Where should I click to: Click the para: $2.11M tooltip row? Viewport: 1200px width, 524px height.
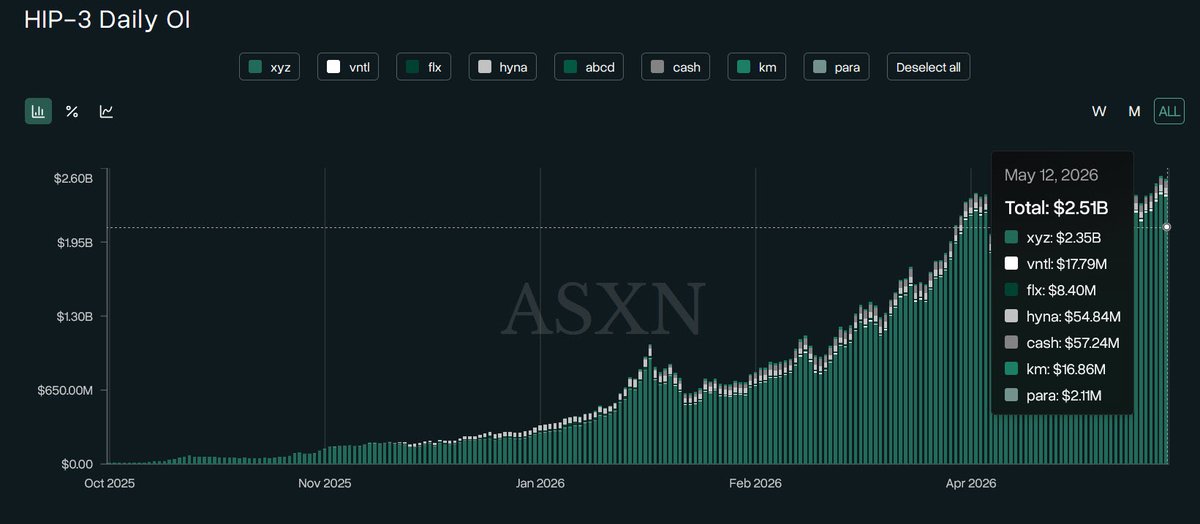click(x=1053, y=396)
